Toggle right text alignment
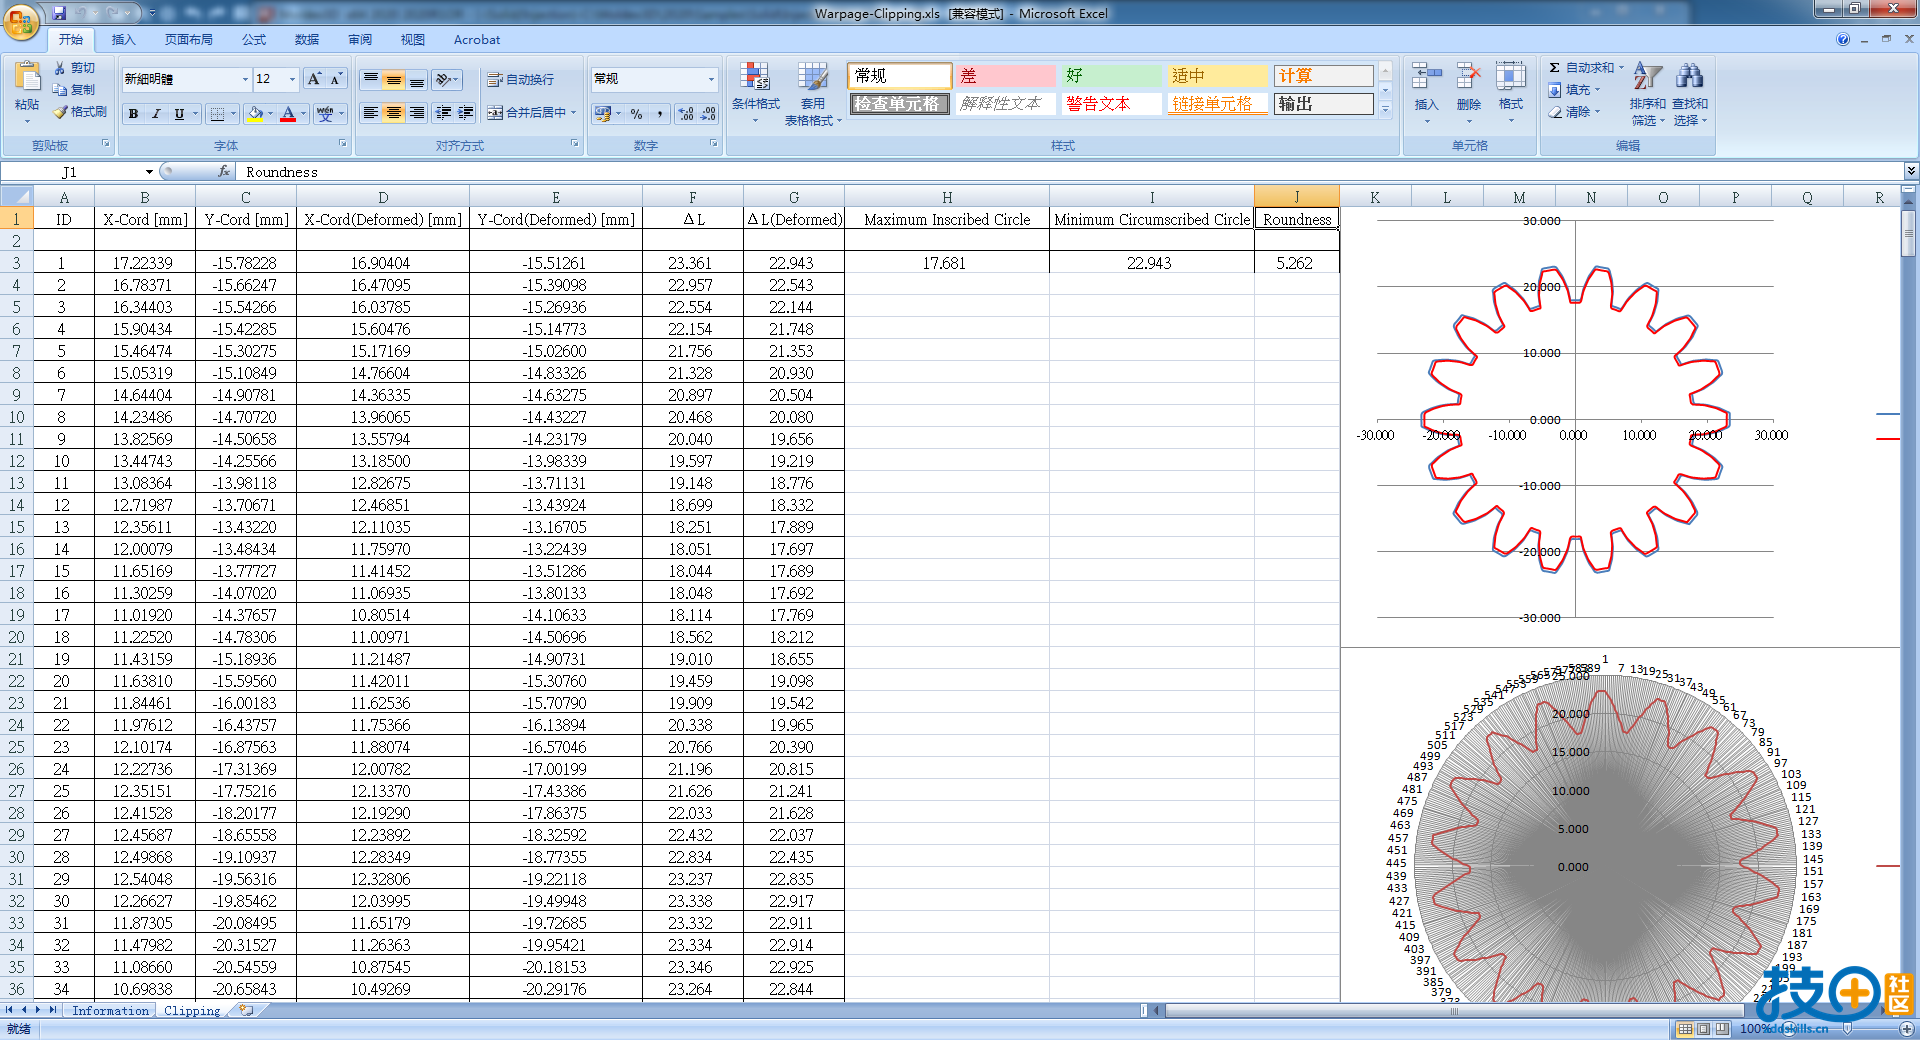The image size is (1920, 1040). (417, 113)
